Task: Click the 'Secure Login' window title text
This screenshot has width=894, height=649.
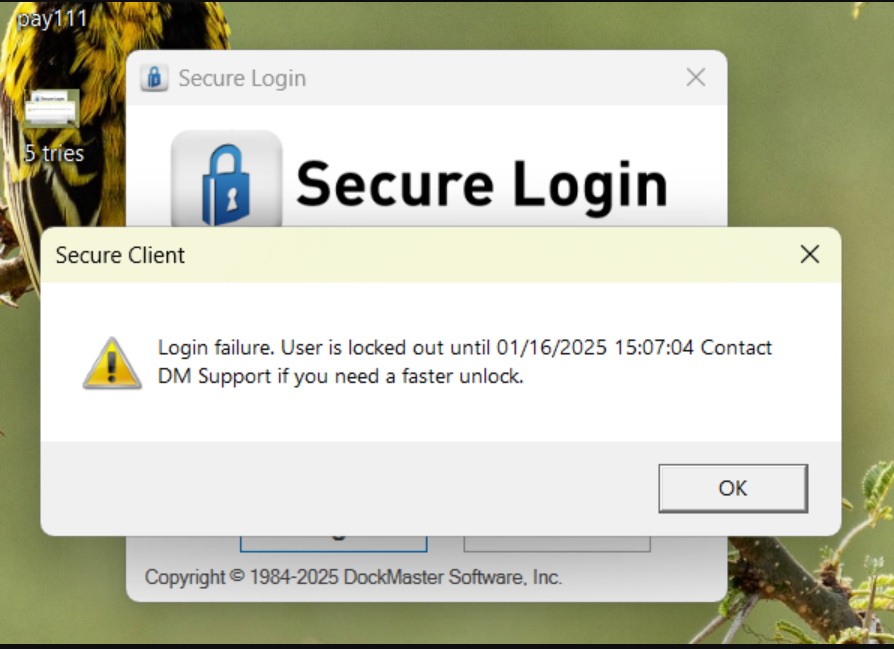Action: click(242, 78)
